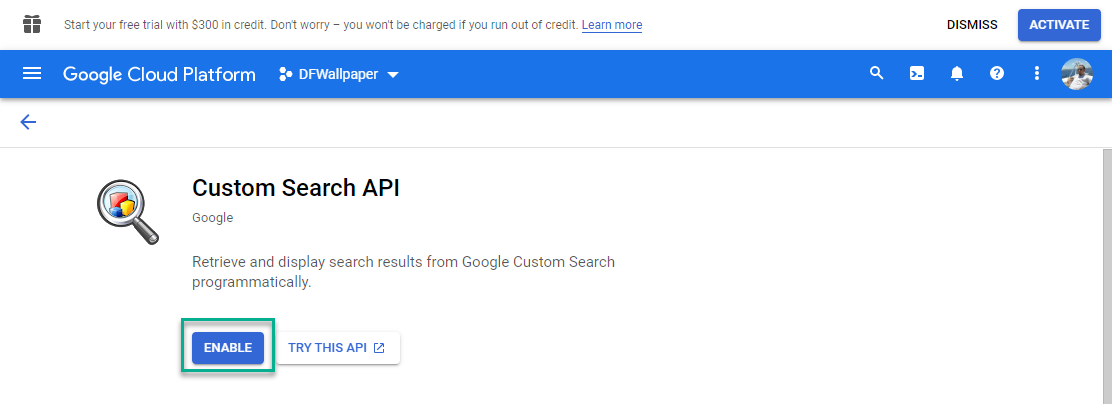Screen dimensions: 1112x404
Task: Open TRY THIS API in new tab
Action: [x=338, y=348]
